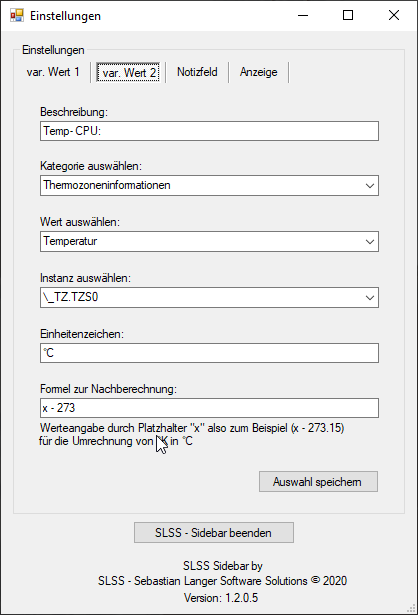Select the var. Wert 2 tab

click(128, 73)
